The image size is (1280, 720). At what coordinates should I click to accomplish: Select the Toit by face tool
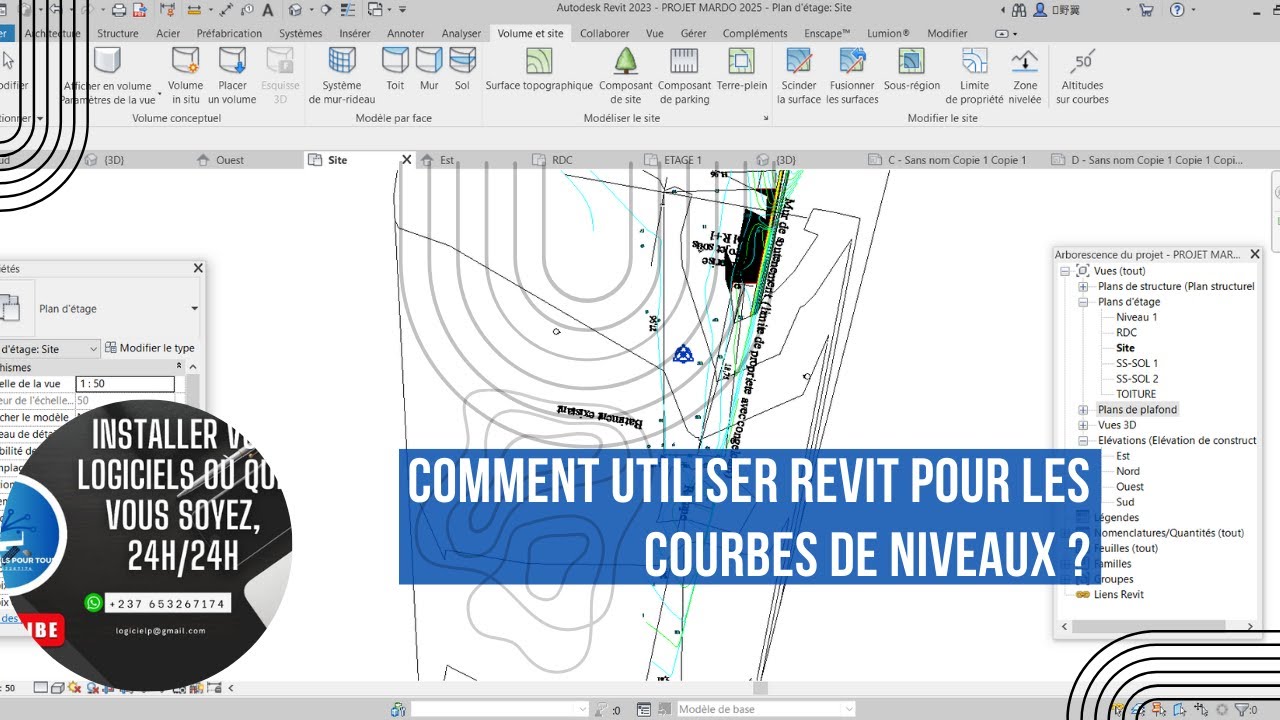click(x=395, y=70)
